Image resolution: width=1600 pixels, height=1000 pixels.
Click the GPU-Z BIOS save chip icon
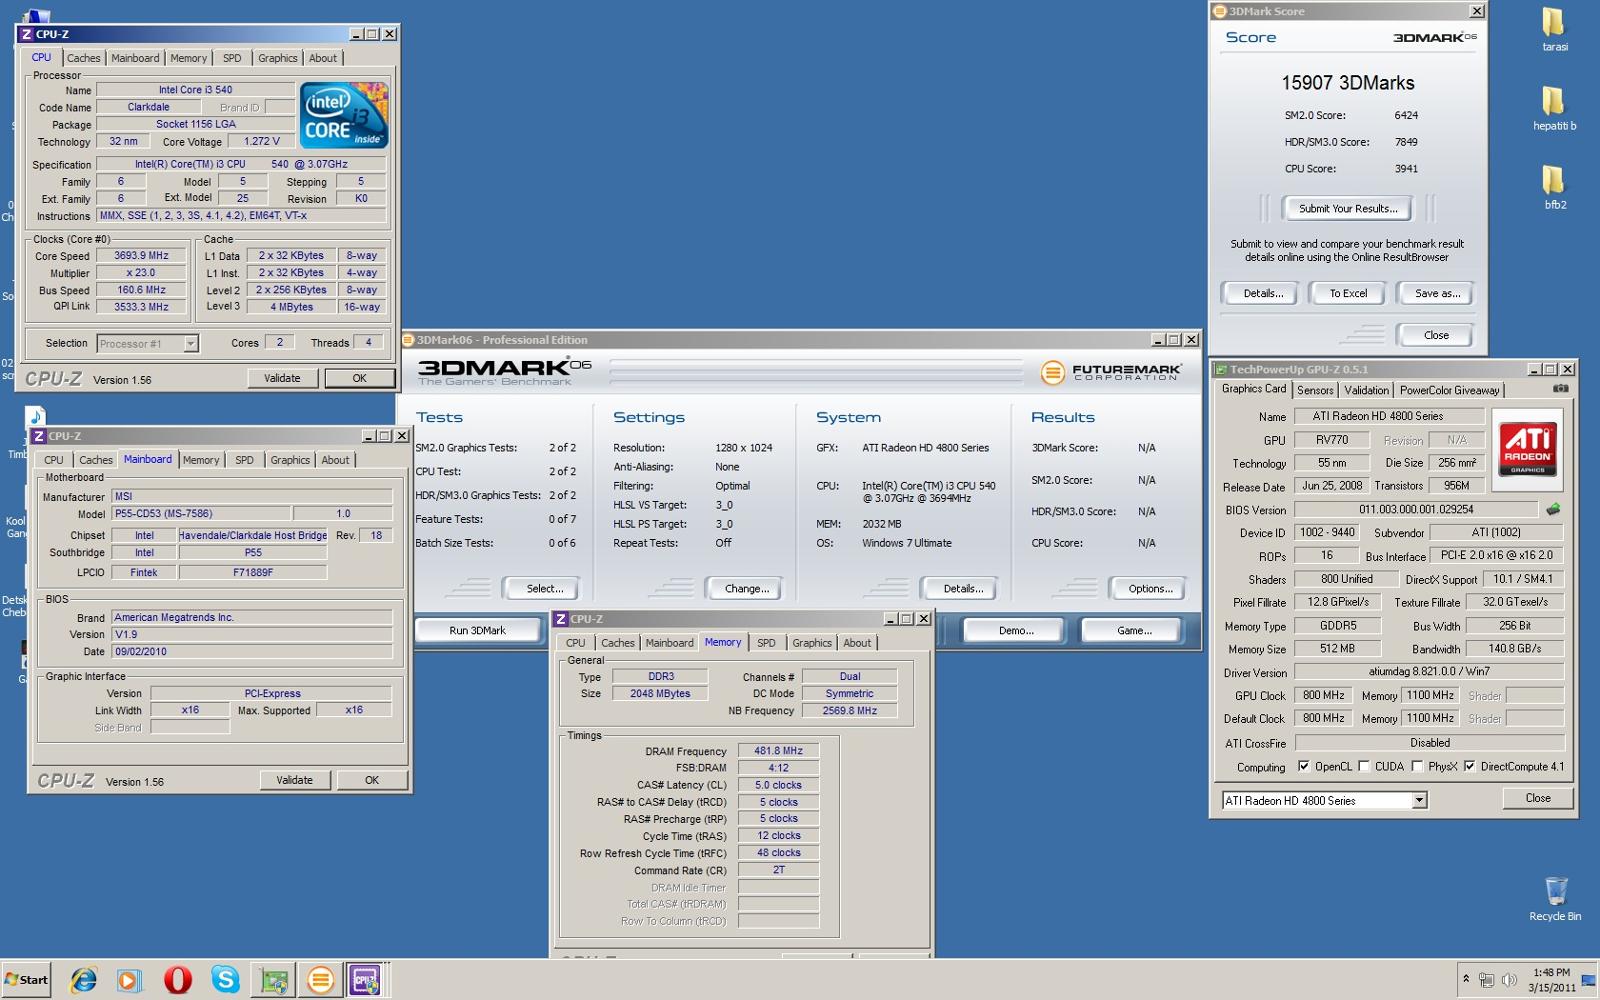tap(1553, 509)
